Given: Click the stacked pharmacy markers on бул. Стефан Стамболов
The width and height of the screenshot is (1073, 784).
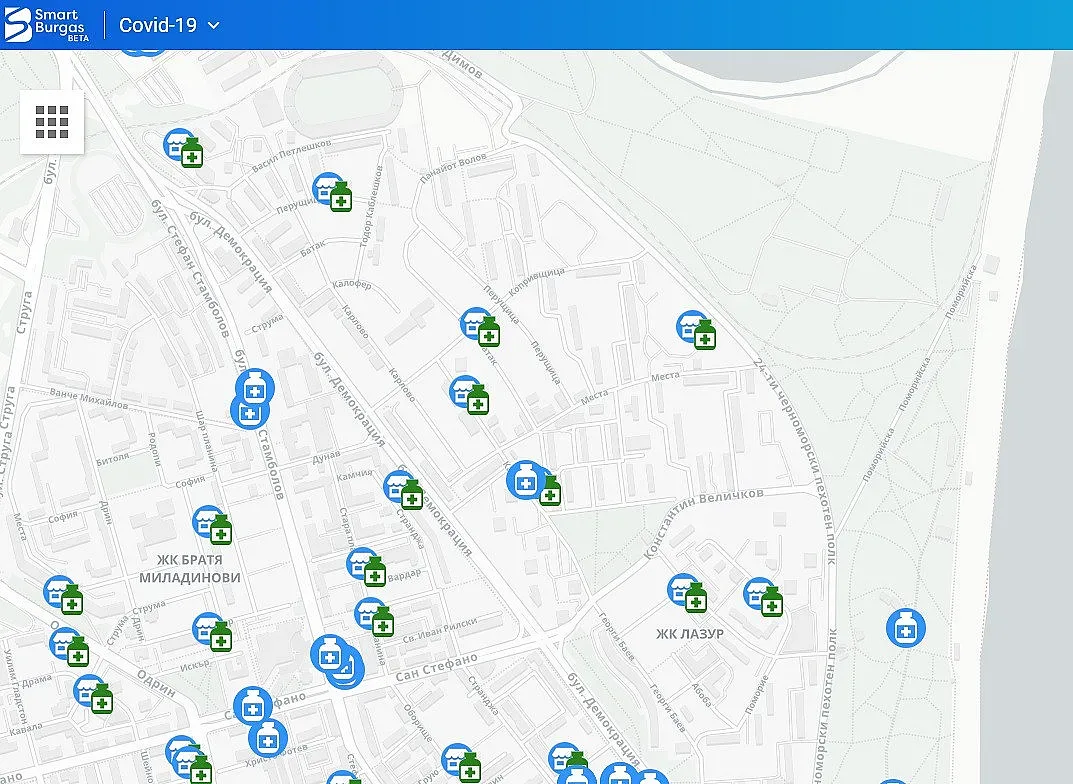Looking at the screenshot, I should point(252,398).
